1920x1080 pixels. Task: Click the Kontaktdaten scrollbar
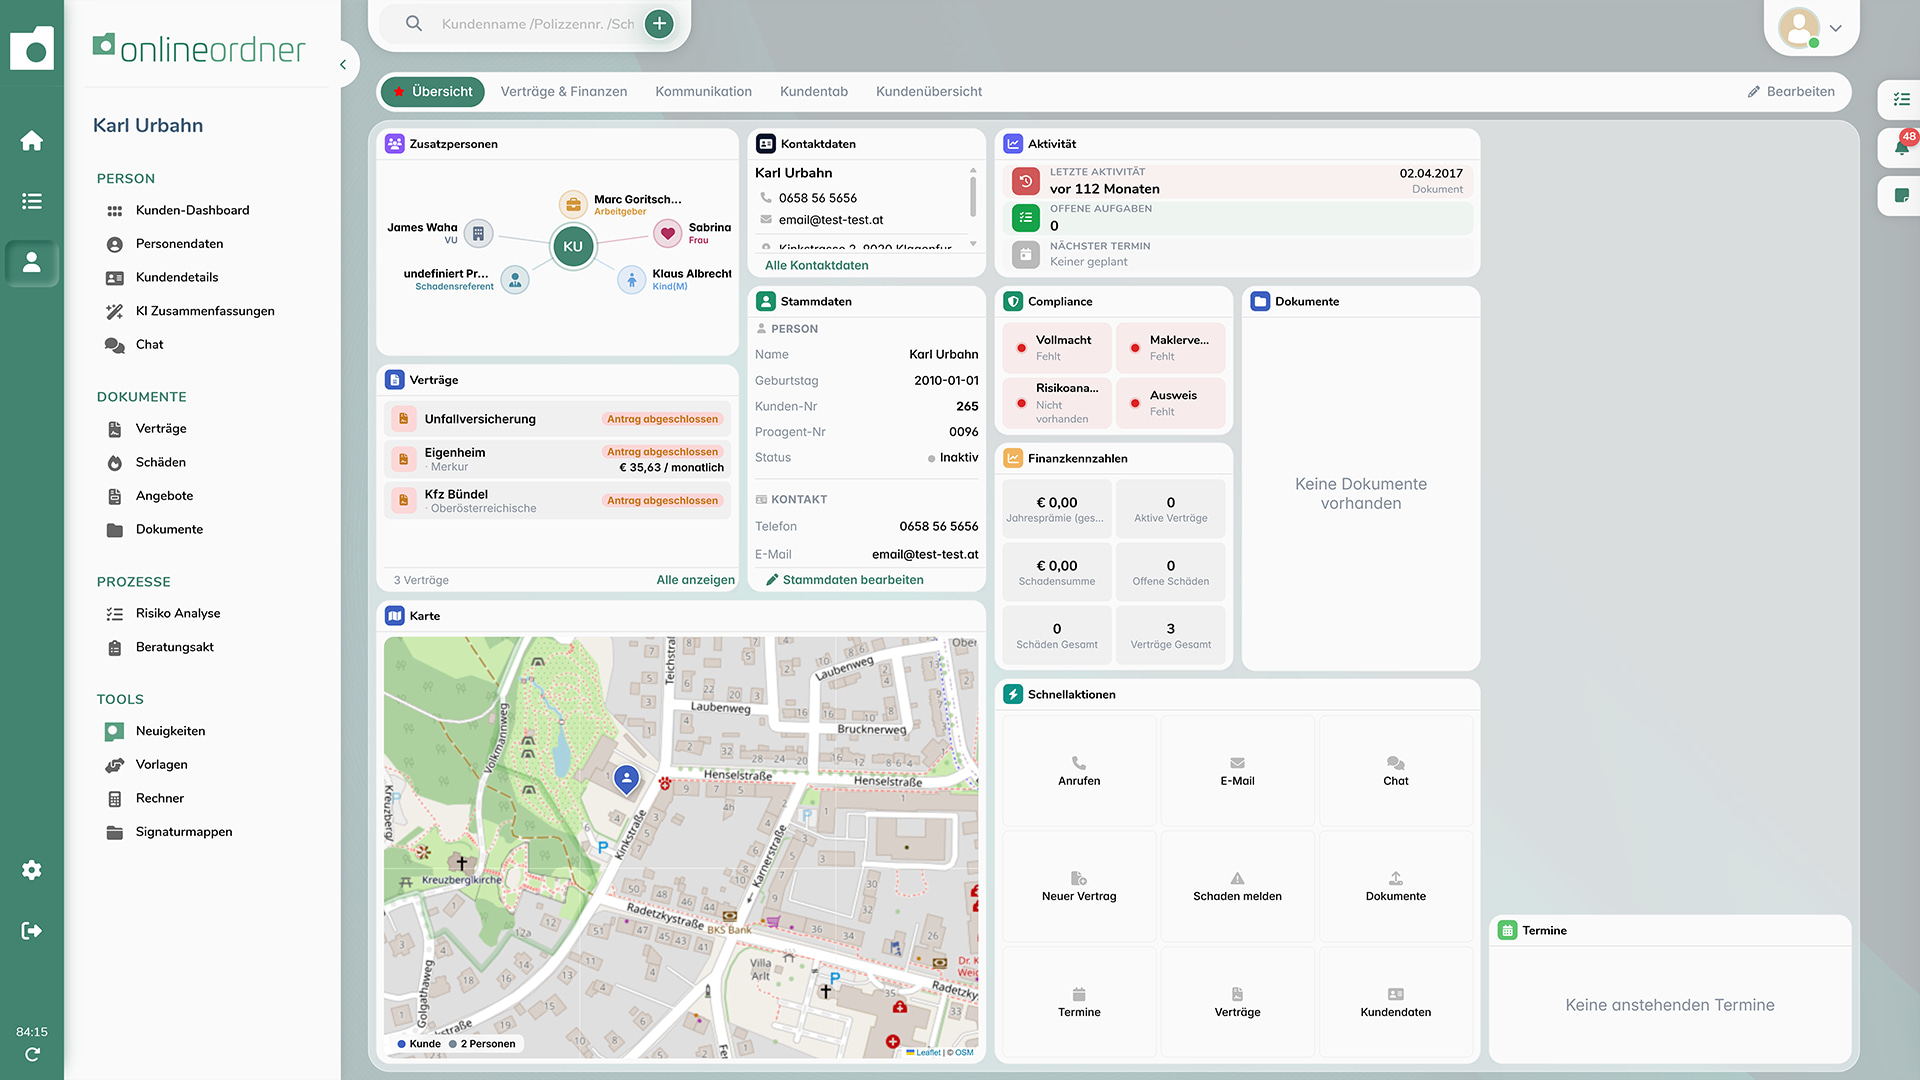972,195
